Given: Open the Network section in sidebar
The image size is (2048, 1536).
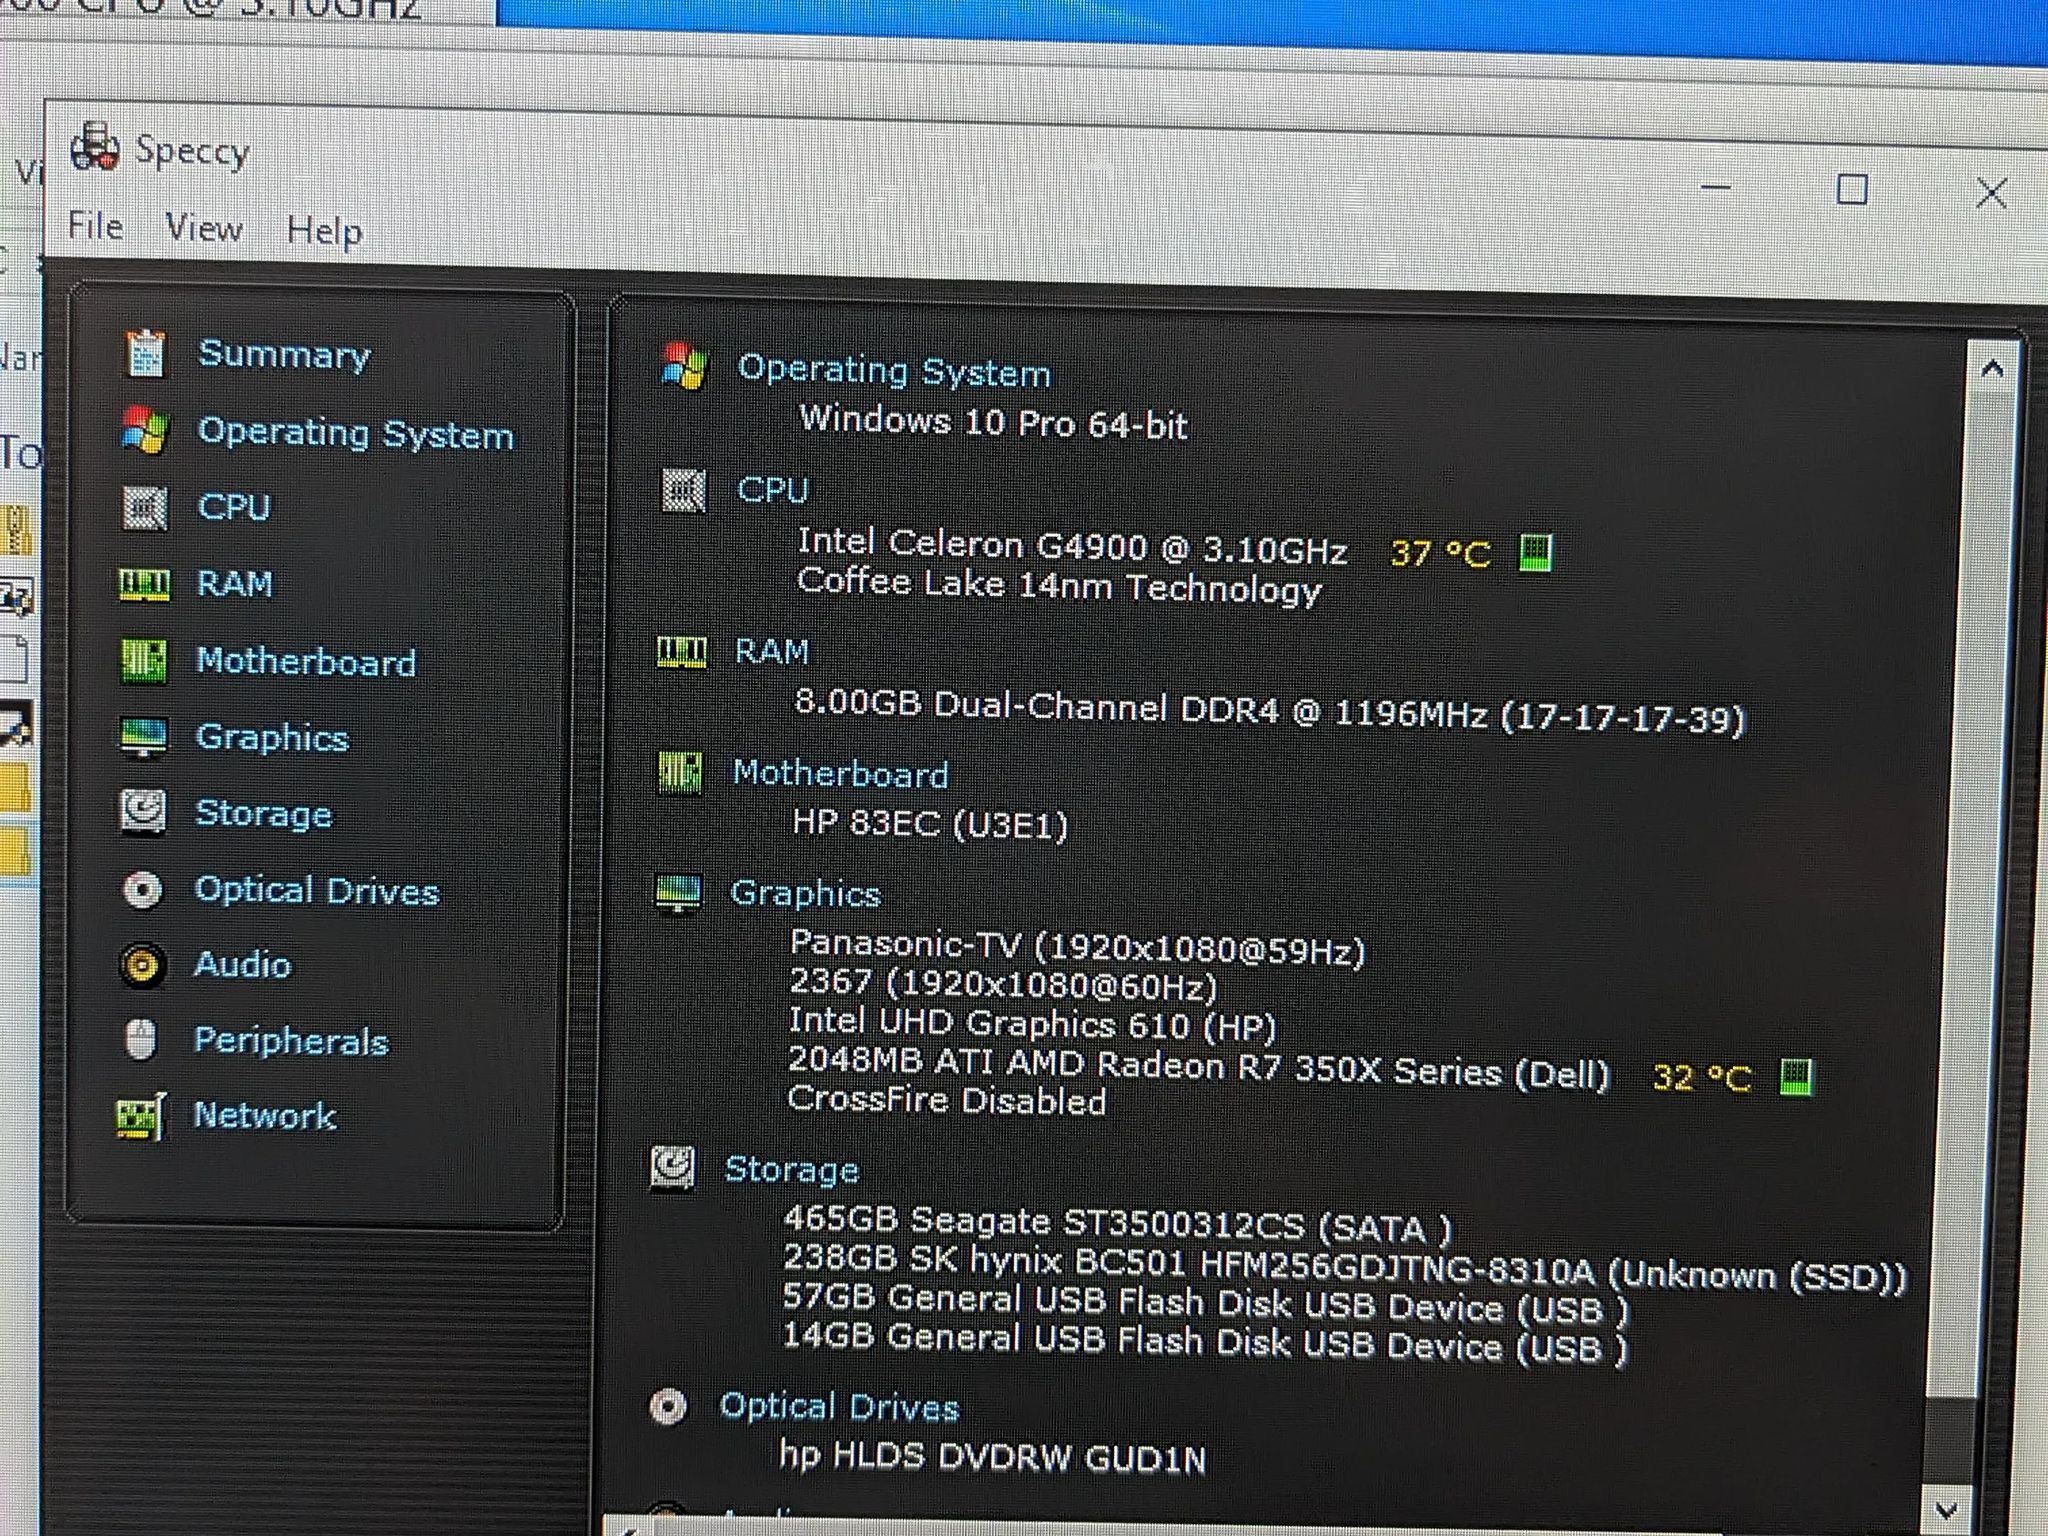Looking at the screenshot, I should tap(264, 1115).
